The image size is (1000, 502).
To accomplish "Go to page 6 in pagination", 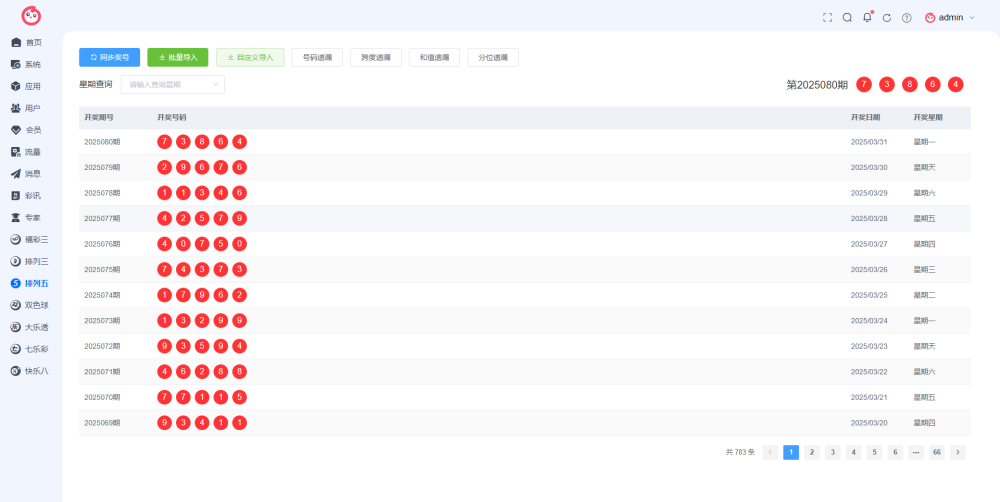I will click(895, 452).
